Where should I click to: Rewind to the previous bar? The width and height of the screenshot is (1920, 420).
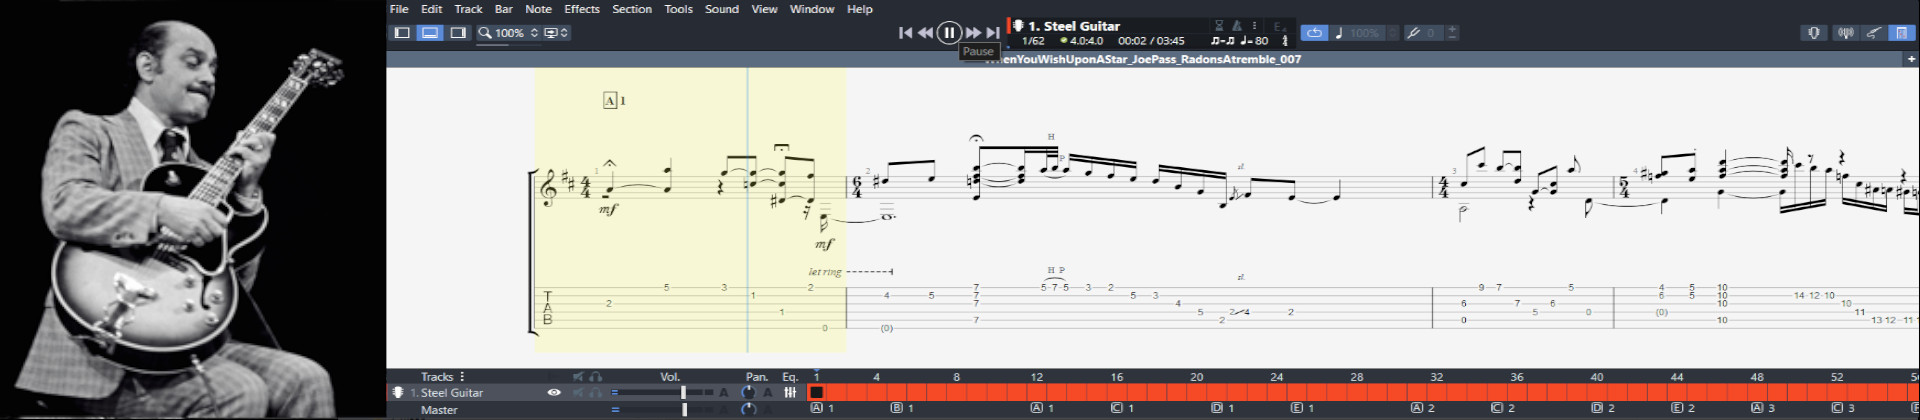point(926,33)
